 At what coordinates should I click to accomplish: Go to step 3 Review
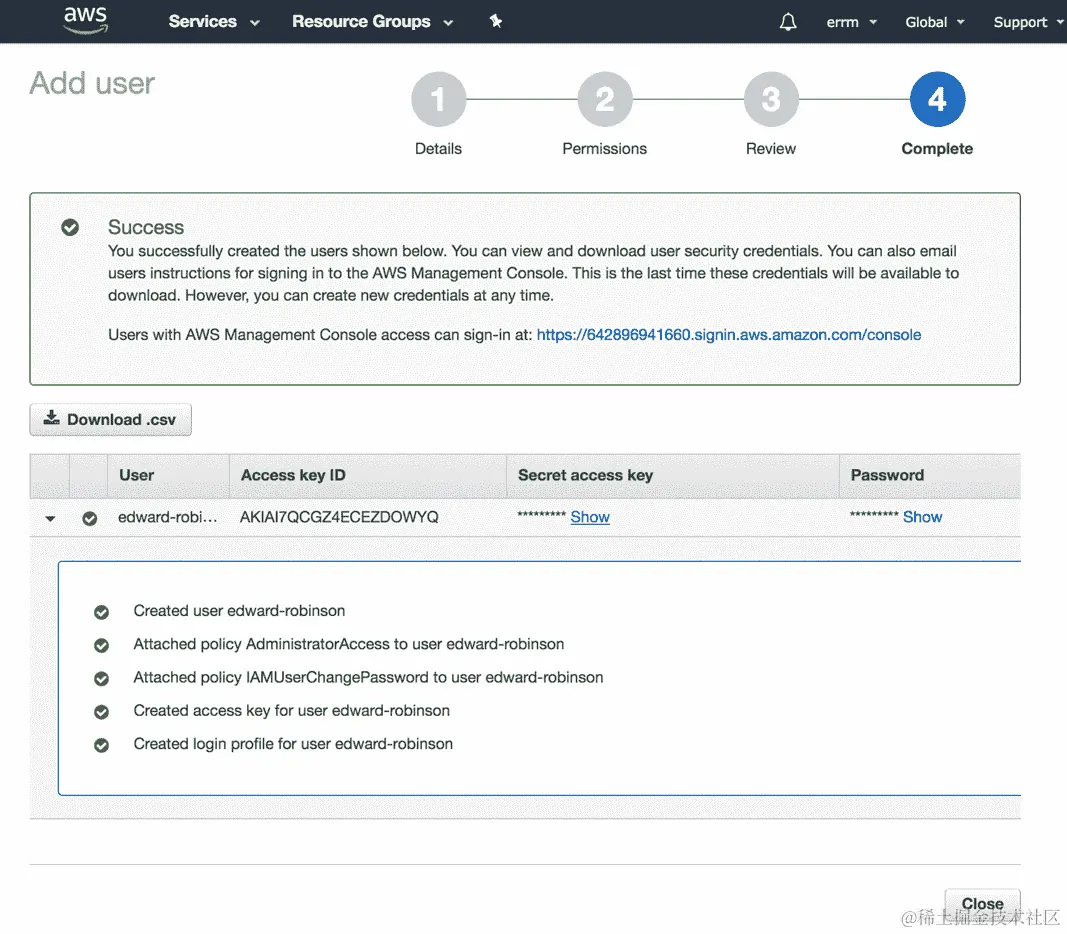coord(771,99)
